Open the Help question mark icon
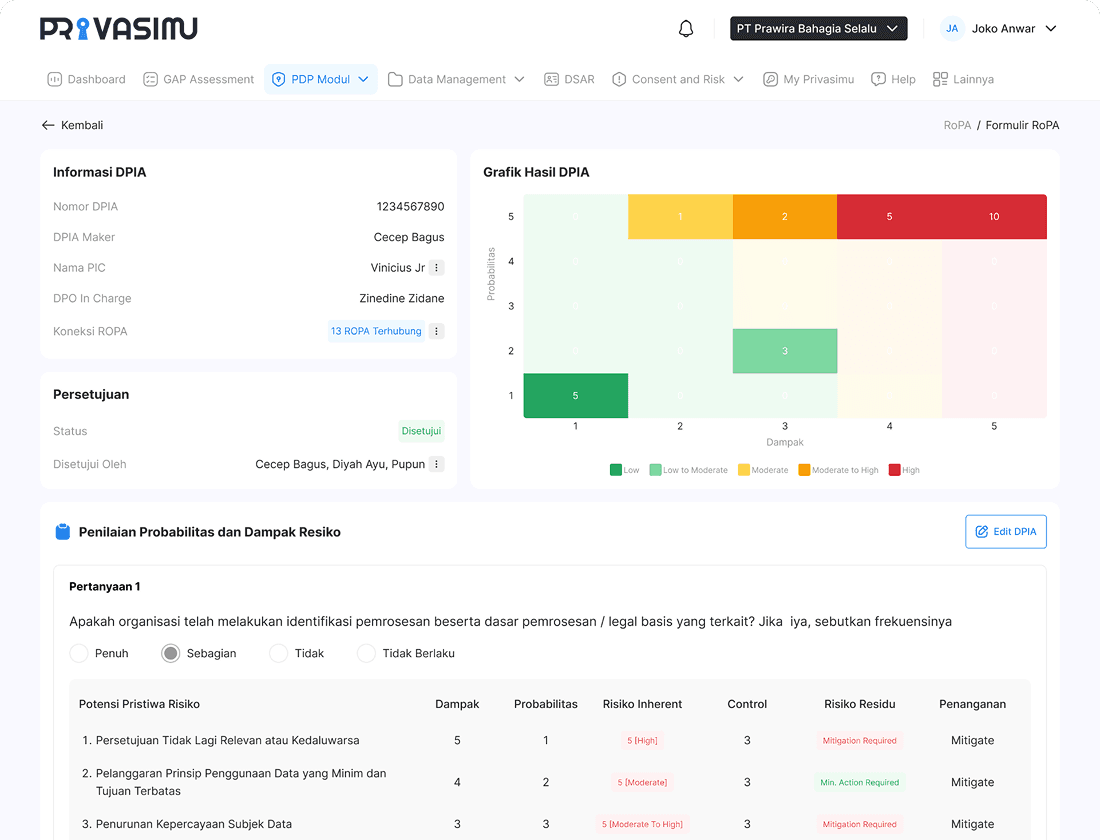 click(x=878, y=78)
